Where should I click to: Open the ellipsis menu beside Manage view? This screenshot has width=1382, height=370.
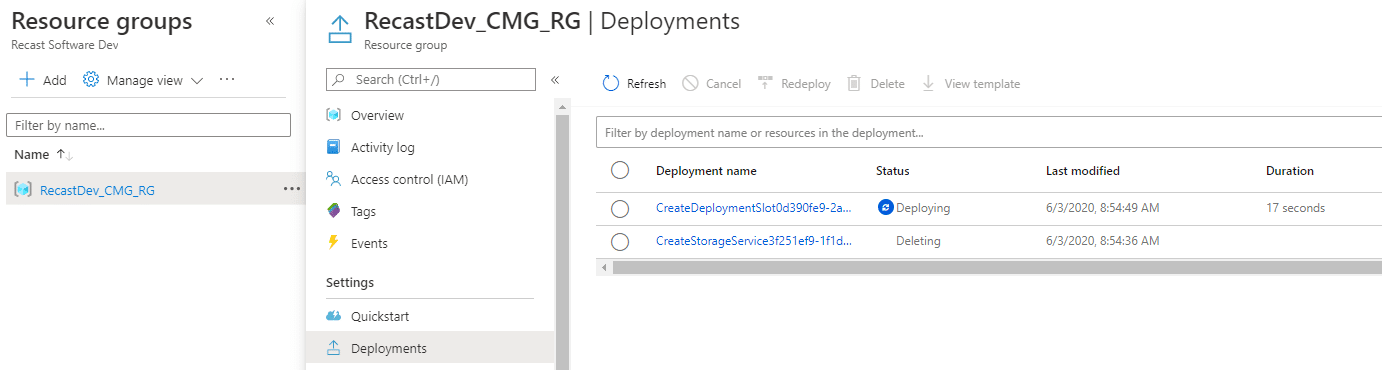(x=227, y=80)
